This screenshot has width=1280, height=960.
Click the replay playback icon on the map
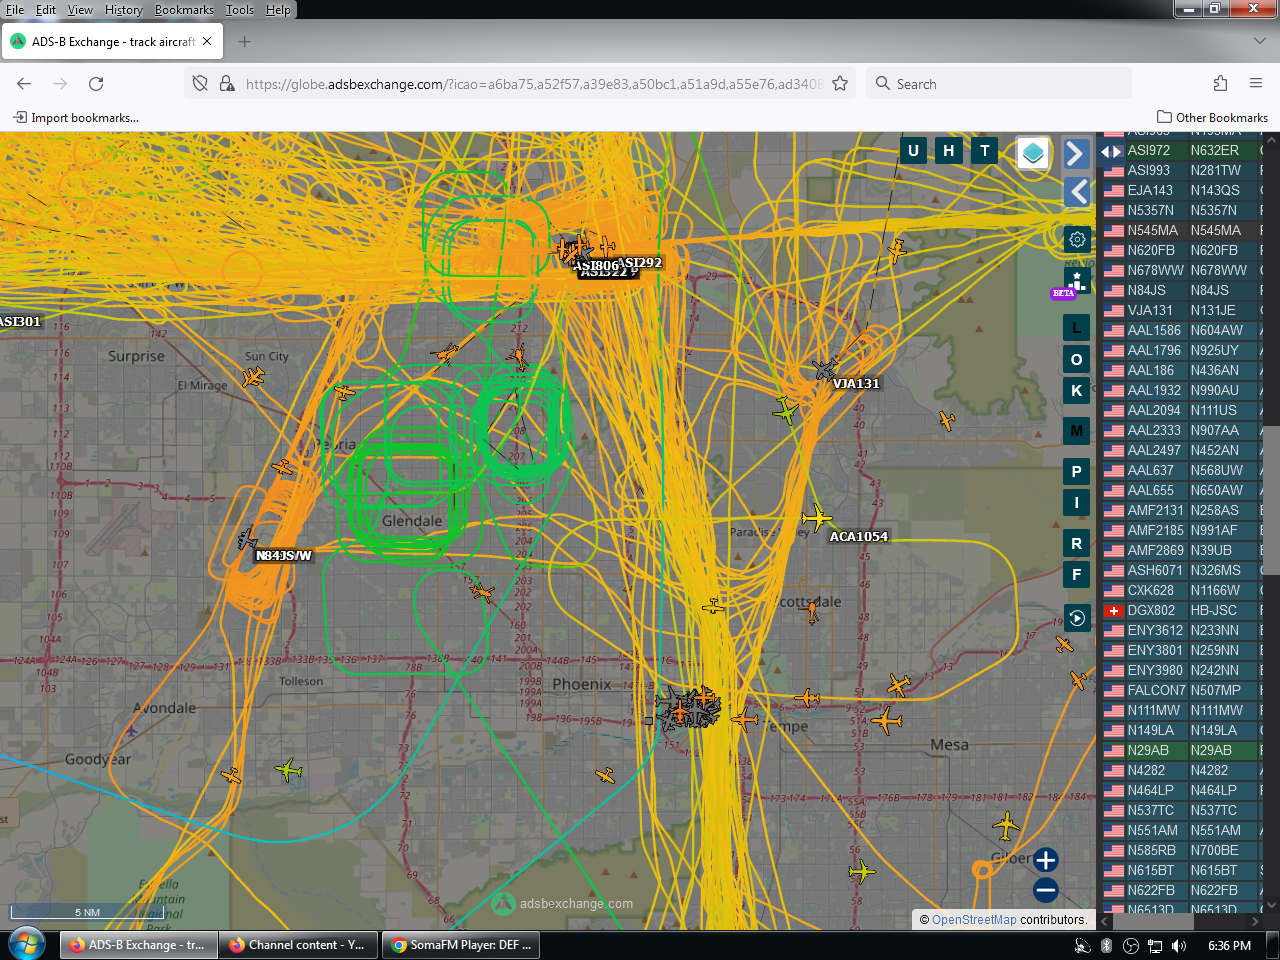click(x=1076, y=618)
